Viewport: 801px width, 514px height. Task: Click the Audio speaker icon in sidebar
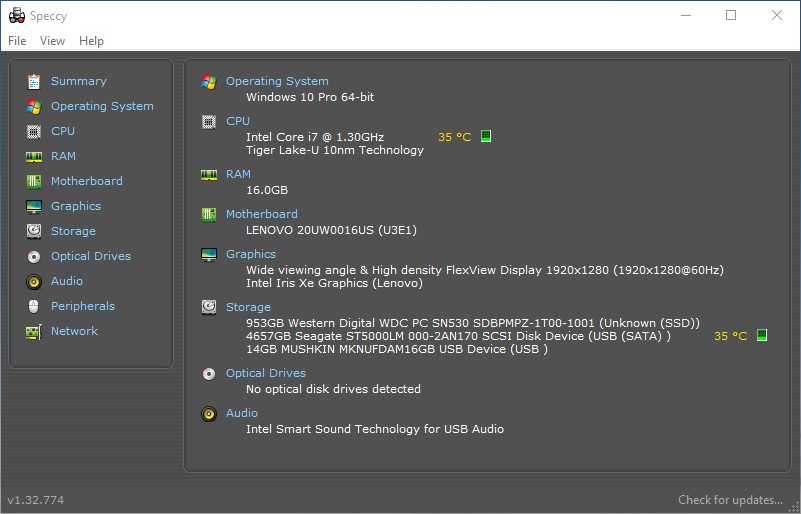point(34,282)
